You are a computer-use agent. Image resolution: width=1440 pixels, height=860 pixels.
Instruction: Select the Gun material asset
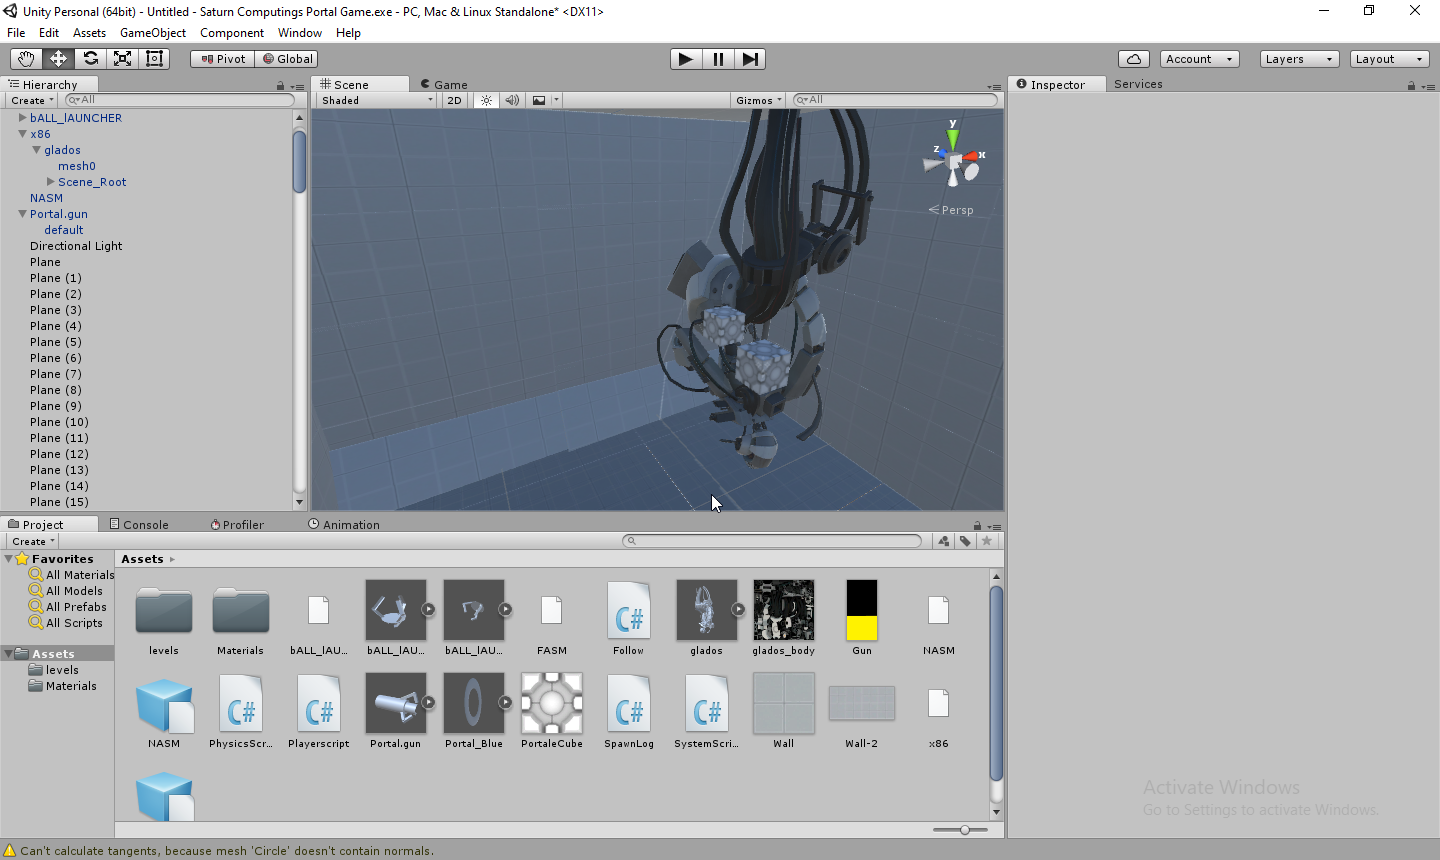862,618
